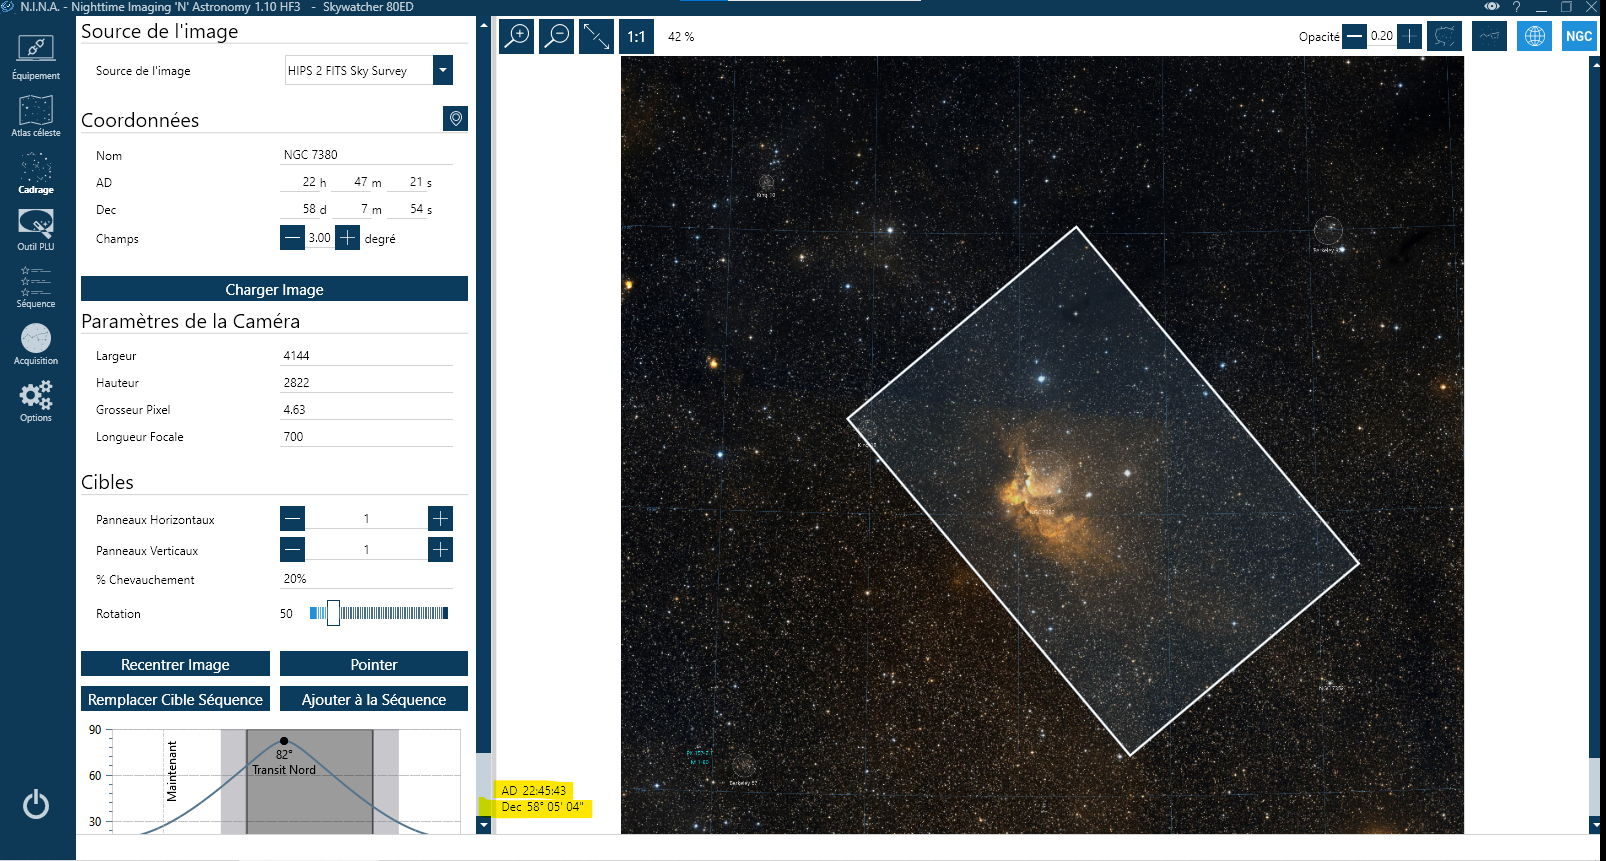Open the Équipement section

coord(36,58)
